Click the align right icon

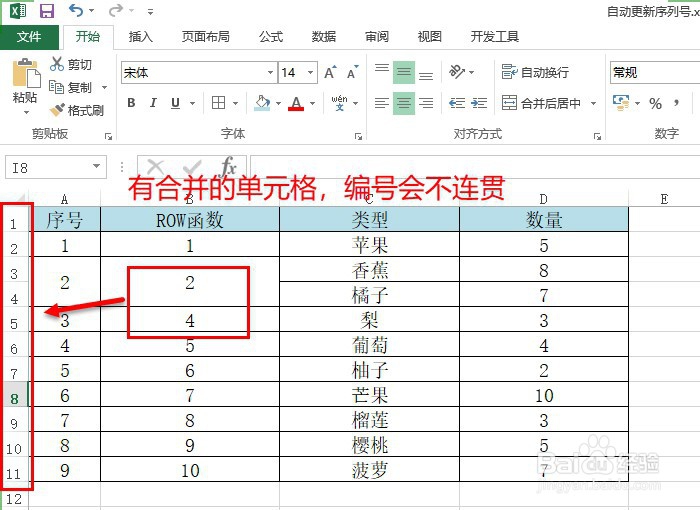click(426, 103)
